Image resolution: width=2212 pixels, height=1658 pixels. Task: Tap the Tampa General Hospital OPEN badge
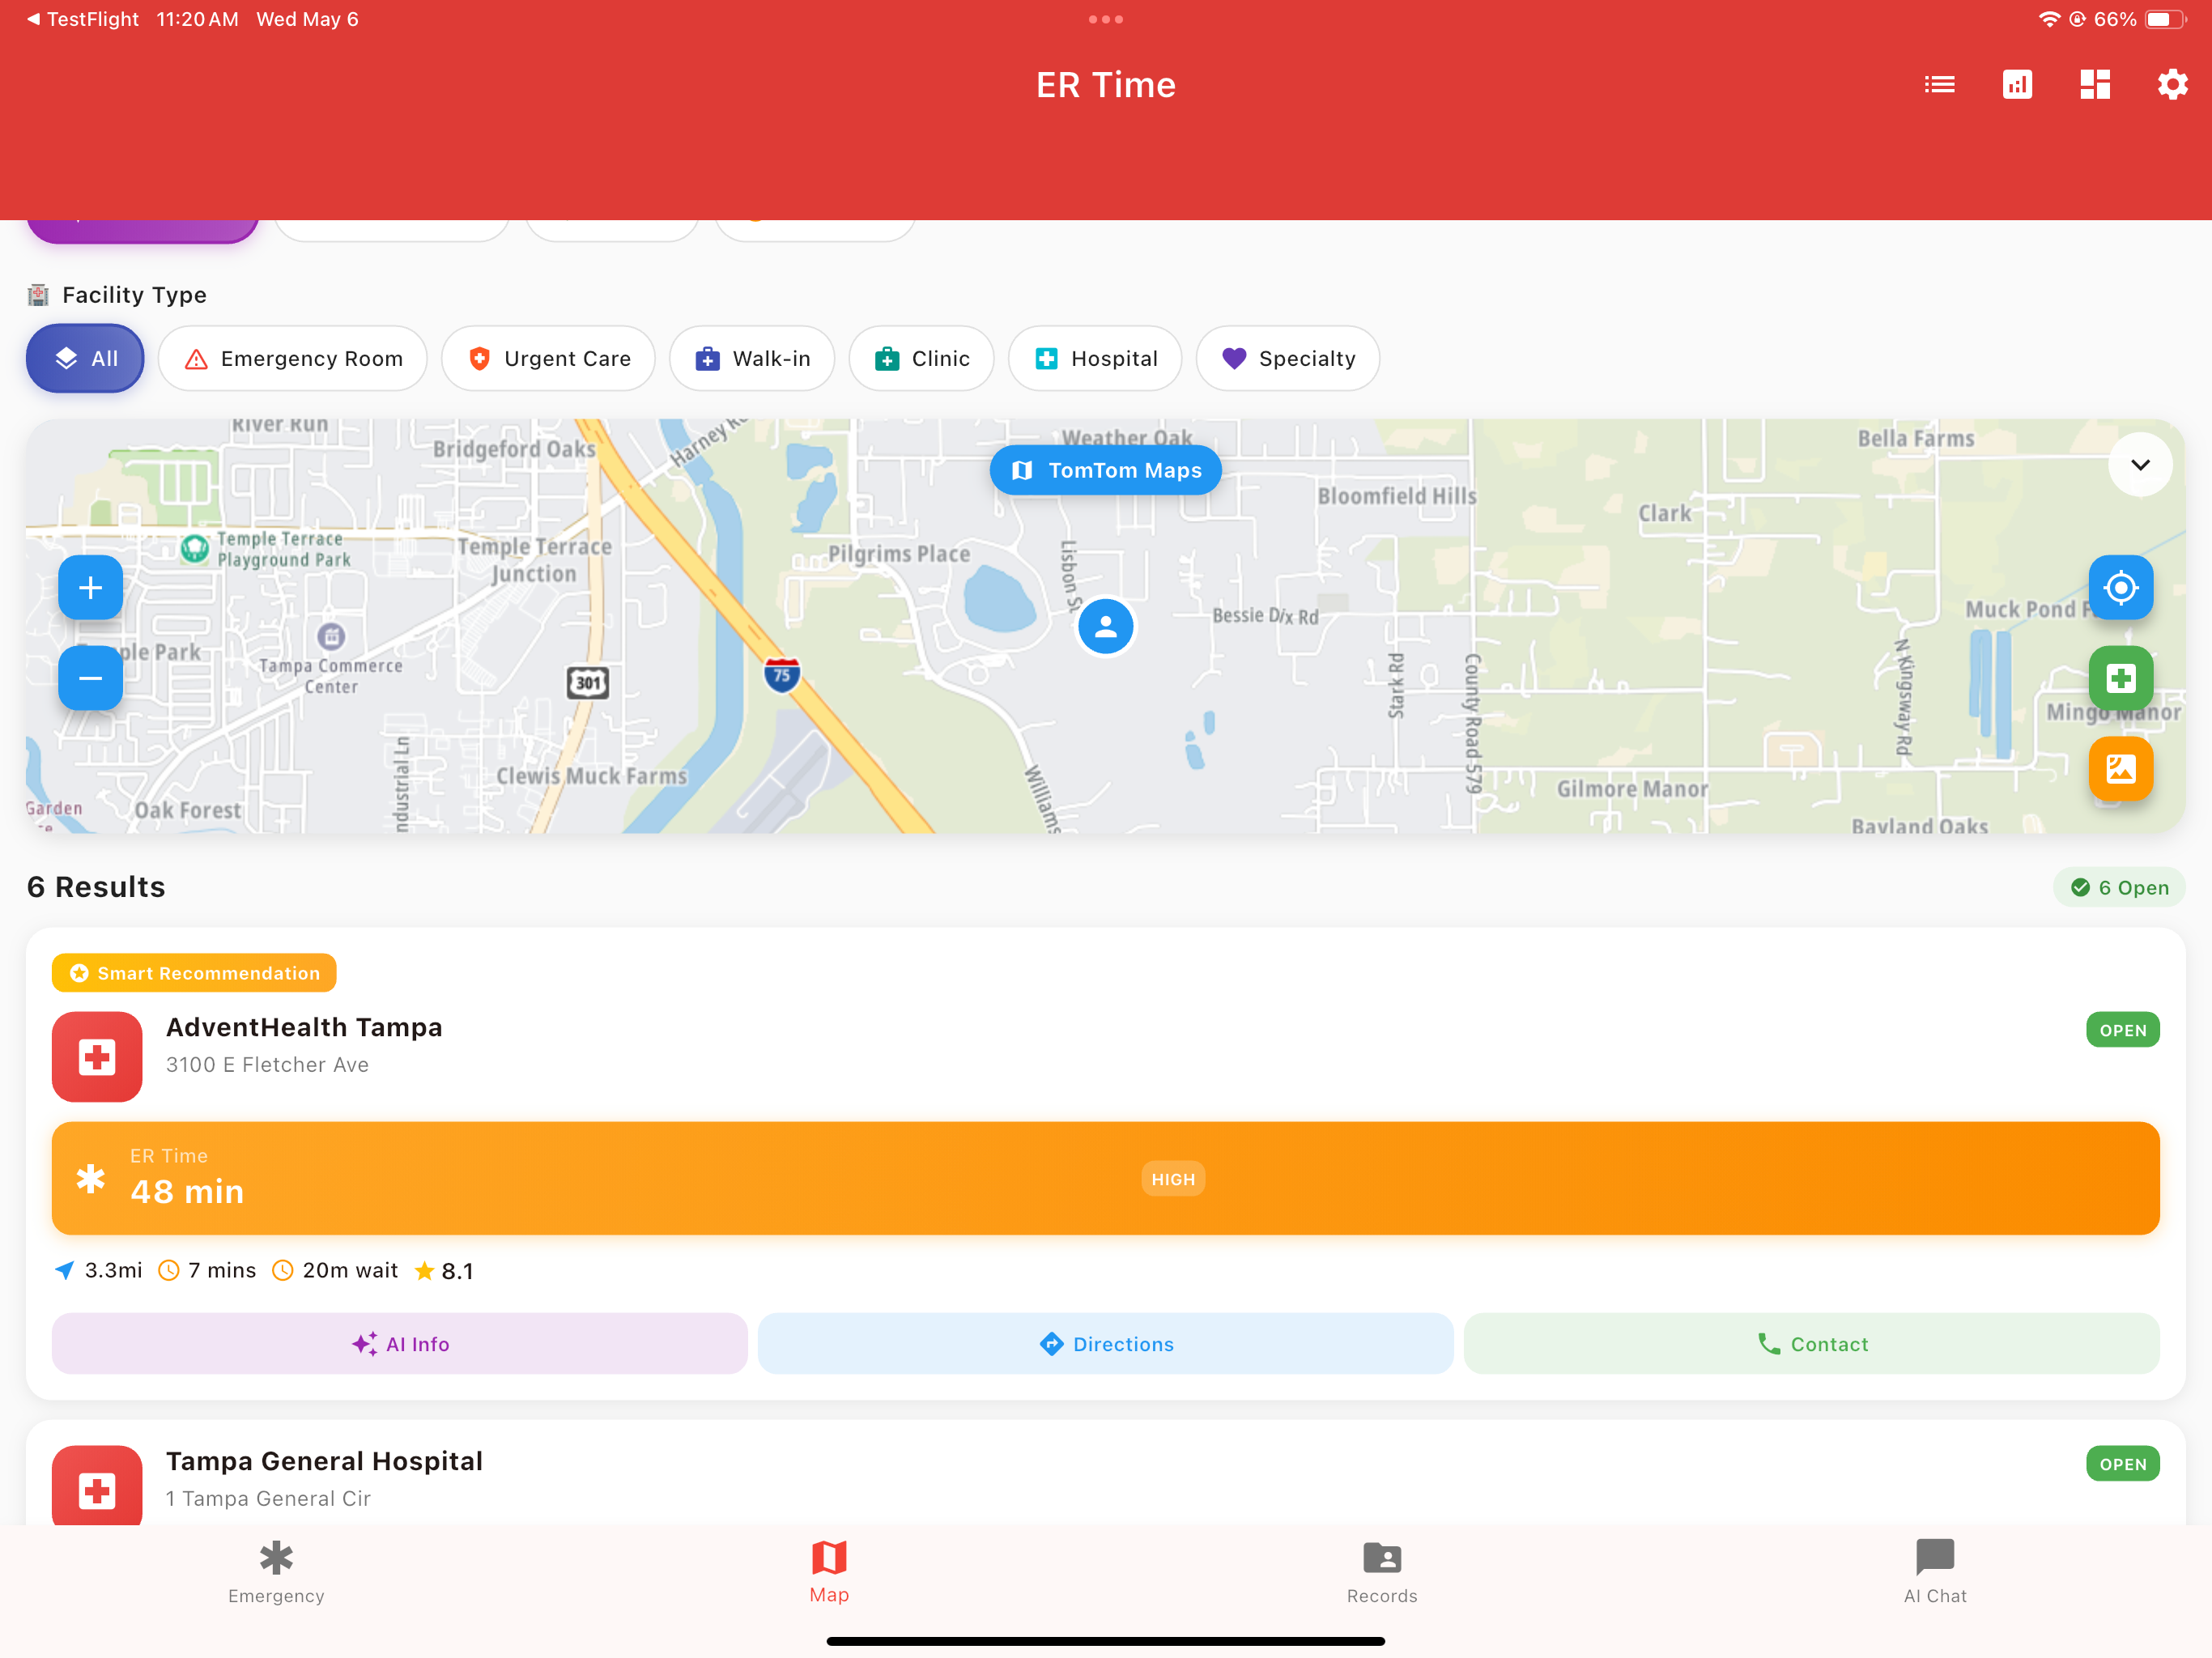click(2122, 1465)
